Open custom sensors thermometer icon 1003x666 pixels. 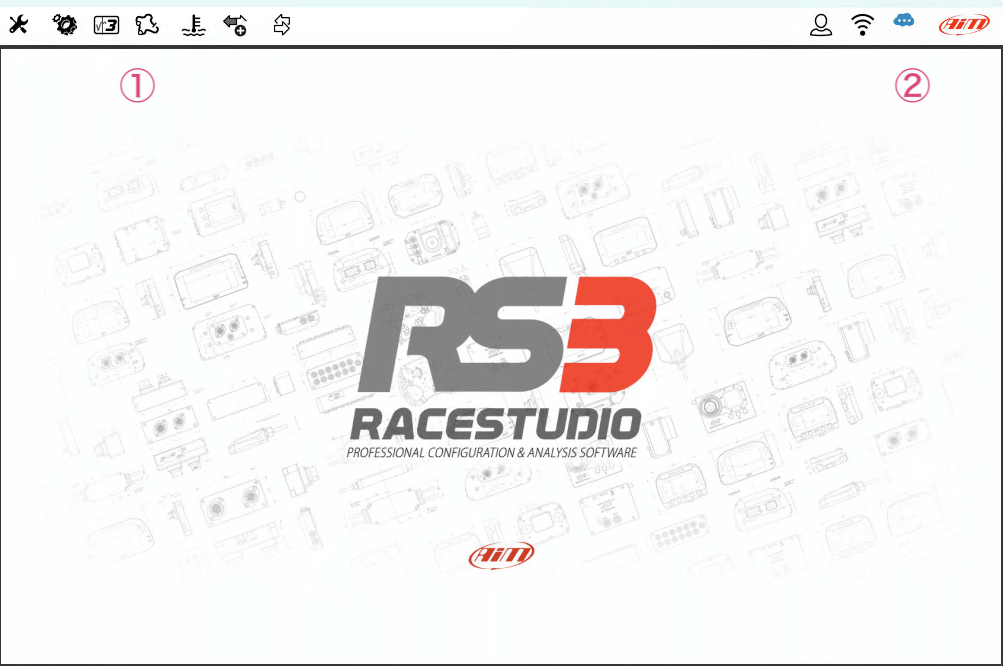point(194,25)
